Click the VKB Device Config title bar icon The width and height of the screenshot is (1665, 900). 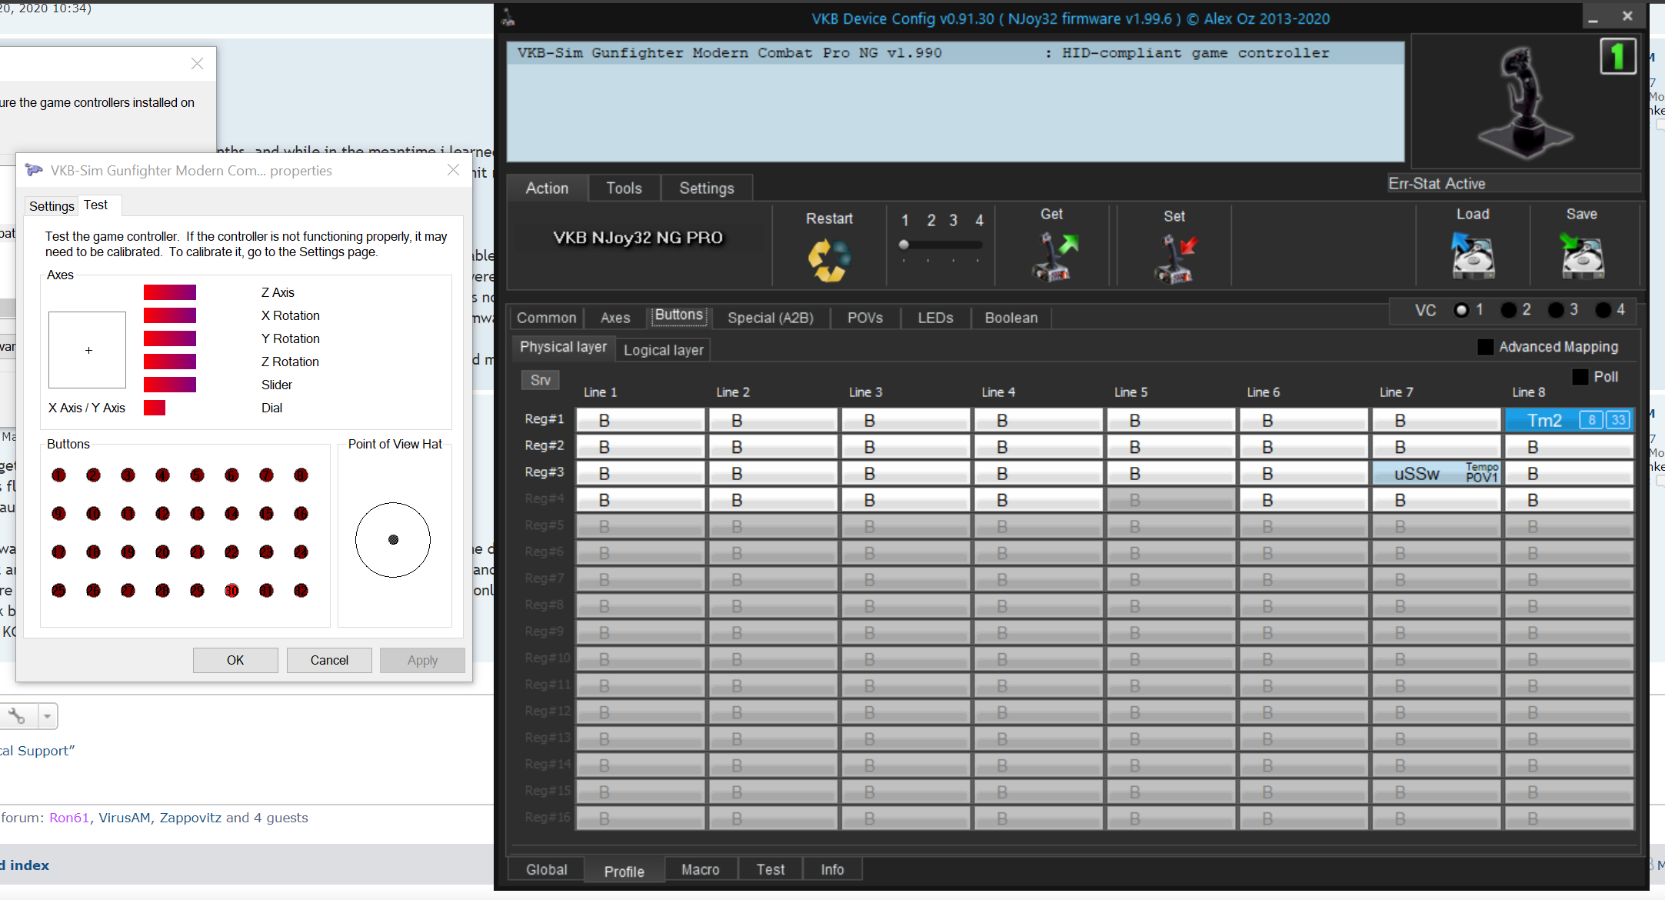tap(508, 17)
